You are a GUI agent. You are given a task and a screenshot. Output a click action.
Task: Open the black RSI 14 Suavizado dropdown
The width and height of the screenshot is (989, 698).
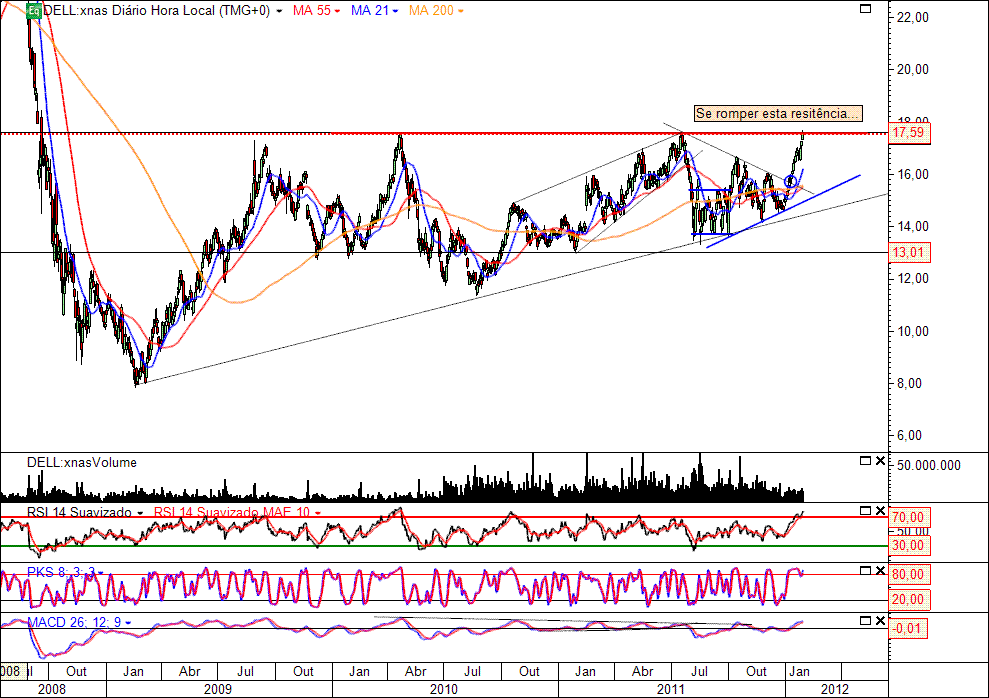tap(140, 513)
